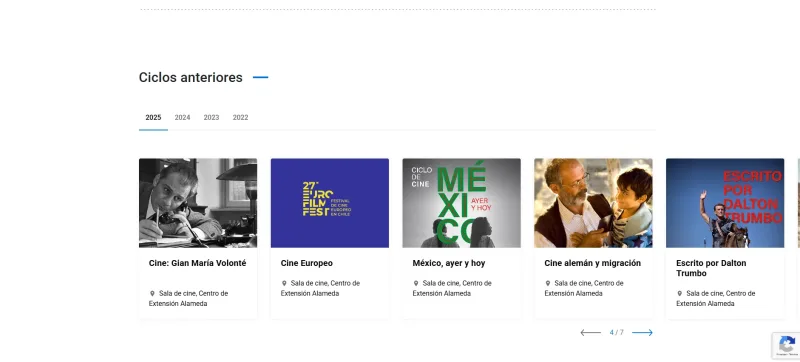The height and width of the screenshot is (362, 800).
Task: Open Escrito por Dalton Trumbo title link
Action: pos(711,268)
